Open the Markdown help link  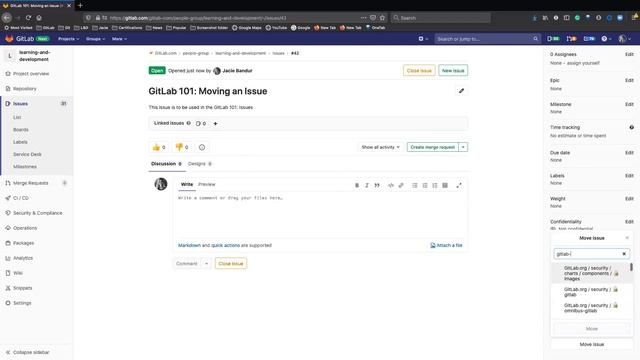[x=189, y=245]
